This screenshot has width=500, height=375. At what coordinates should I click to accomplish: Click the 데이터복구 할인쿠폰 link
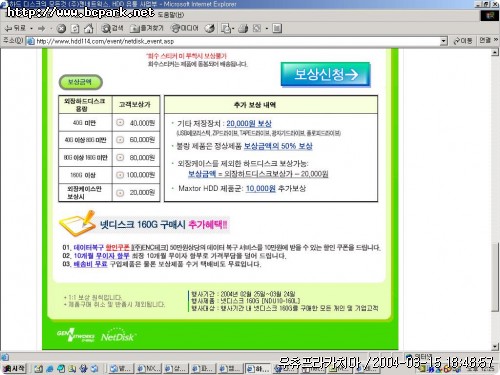pos(101,248)
